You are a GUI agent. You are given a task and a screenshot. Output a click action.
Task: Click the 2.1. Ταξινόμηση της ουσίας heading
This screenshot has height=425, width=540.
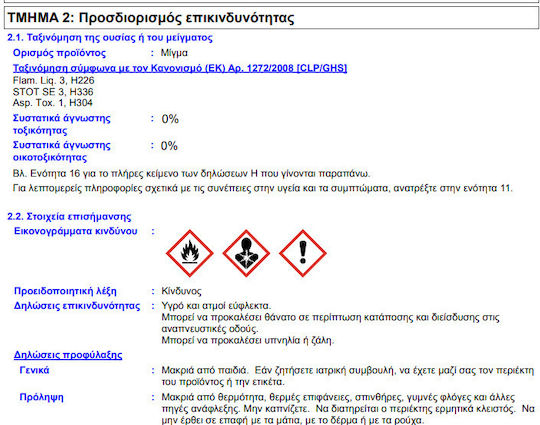[110, 38]
